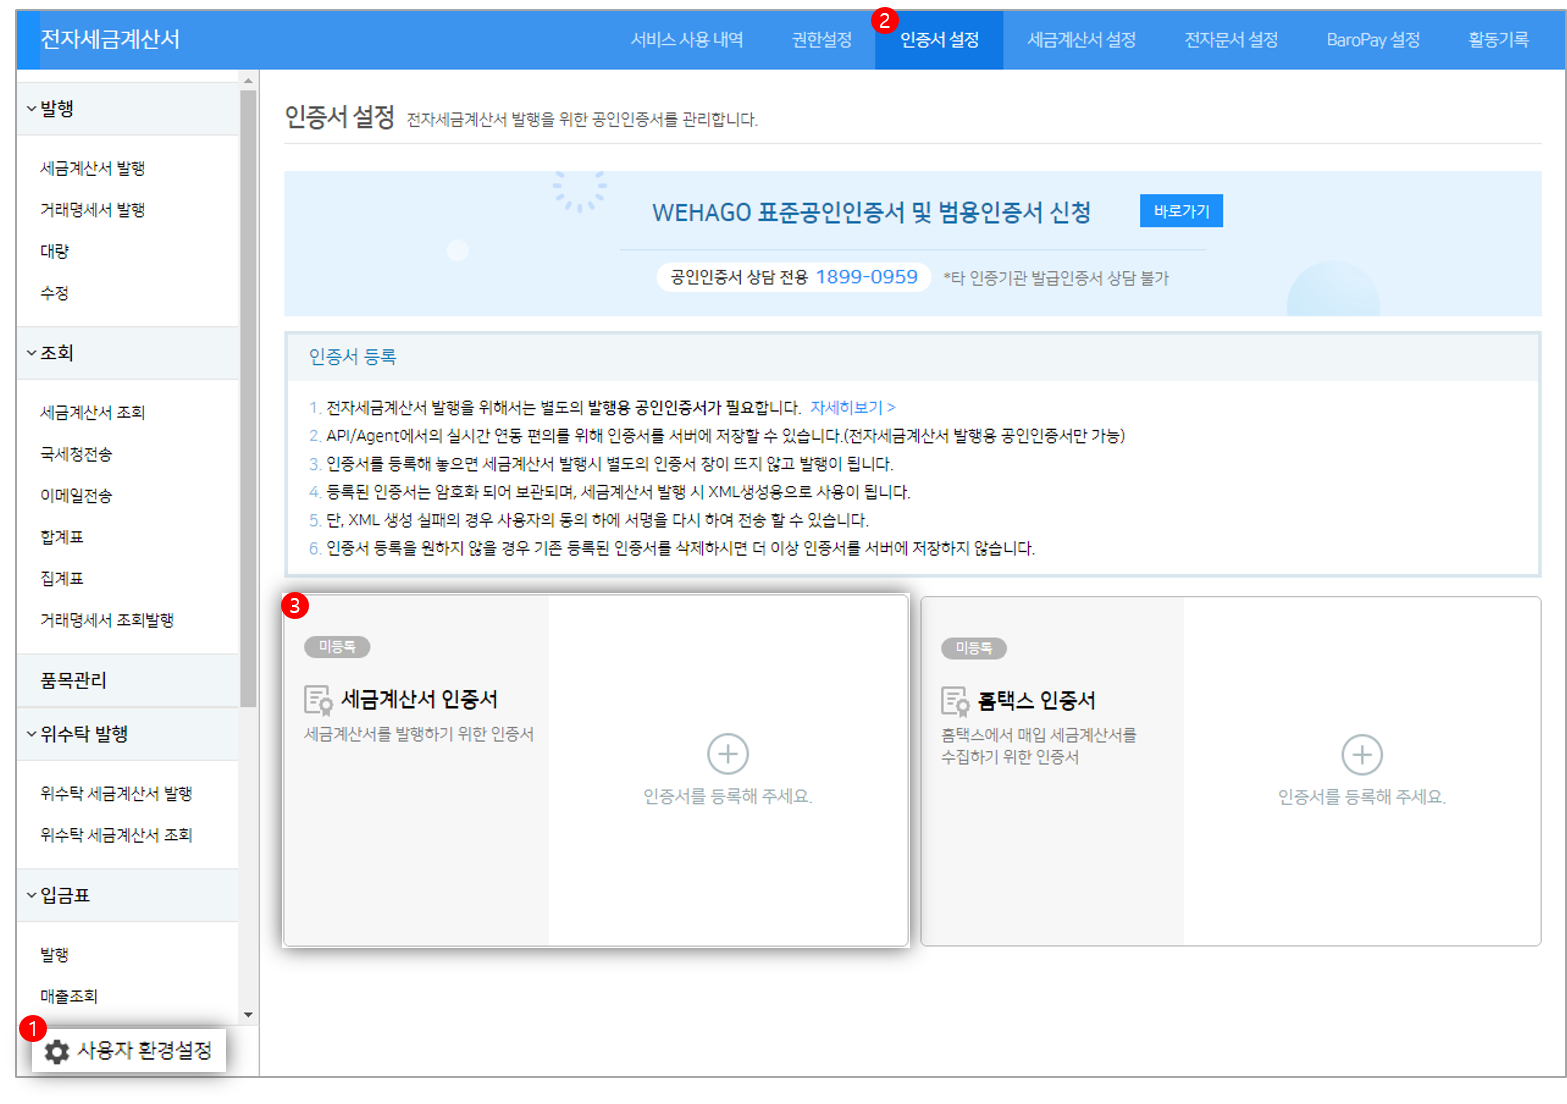The height and width of the screenshot is (1104, 1567).
Task: Open the BaroPay 설정 tab
Action: coord(1372,40)
